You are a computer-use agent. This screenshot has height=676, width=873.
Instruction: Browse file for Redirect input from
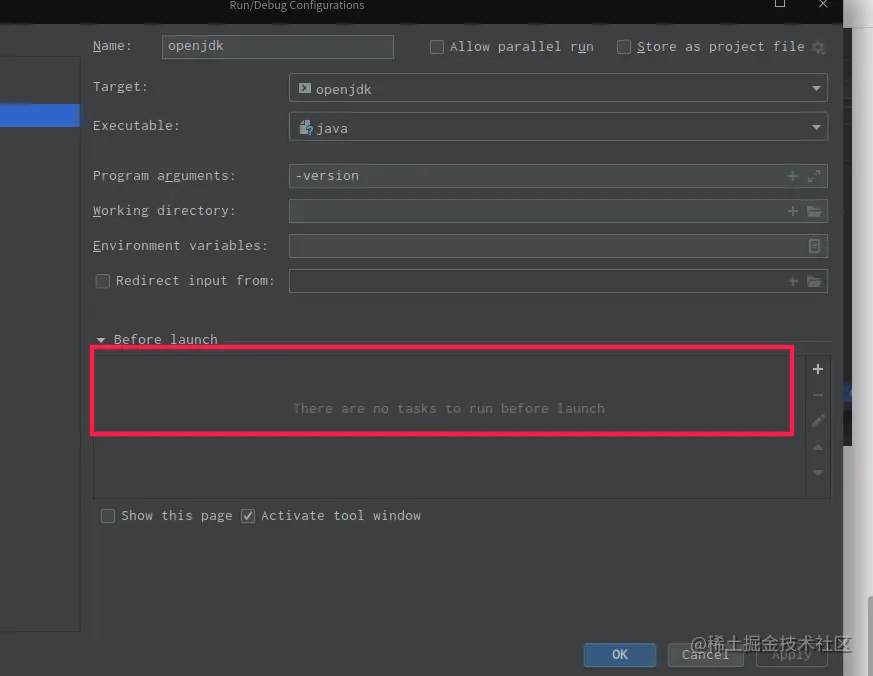pos(814,281)
